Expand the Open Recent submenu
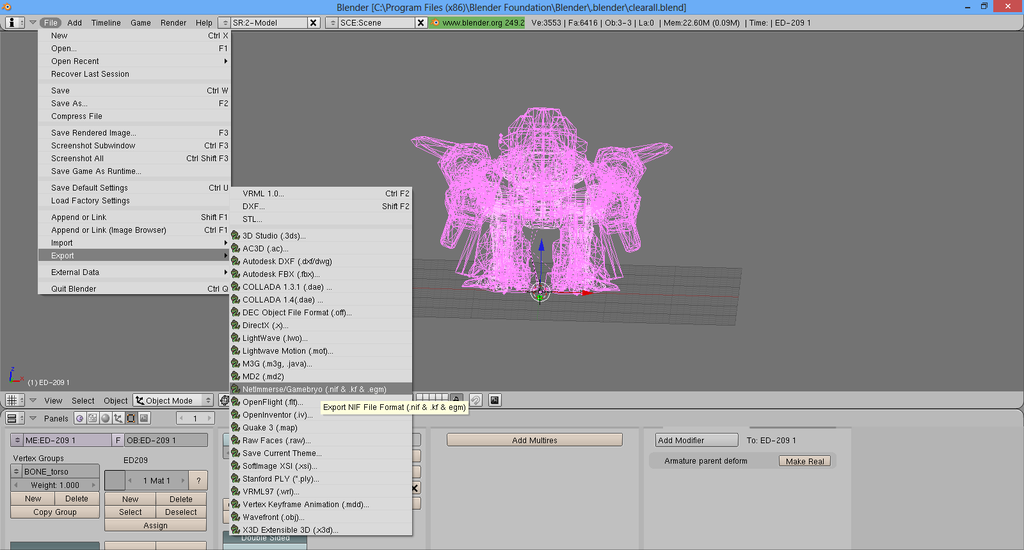 (x=134, y=61)
